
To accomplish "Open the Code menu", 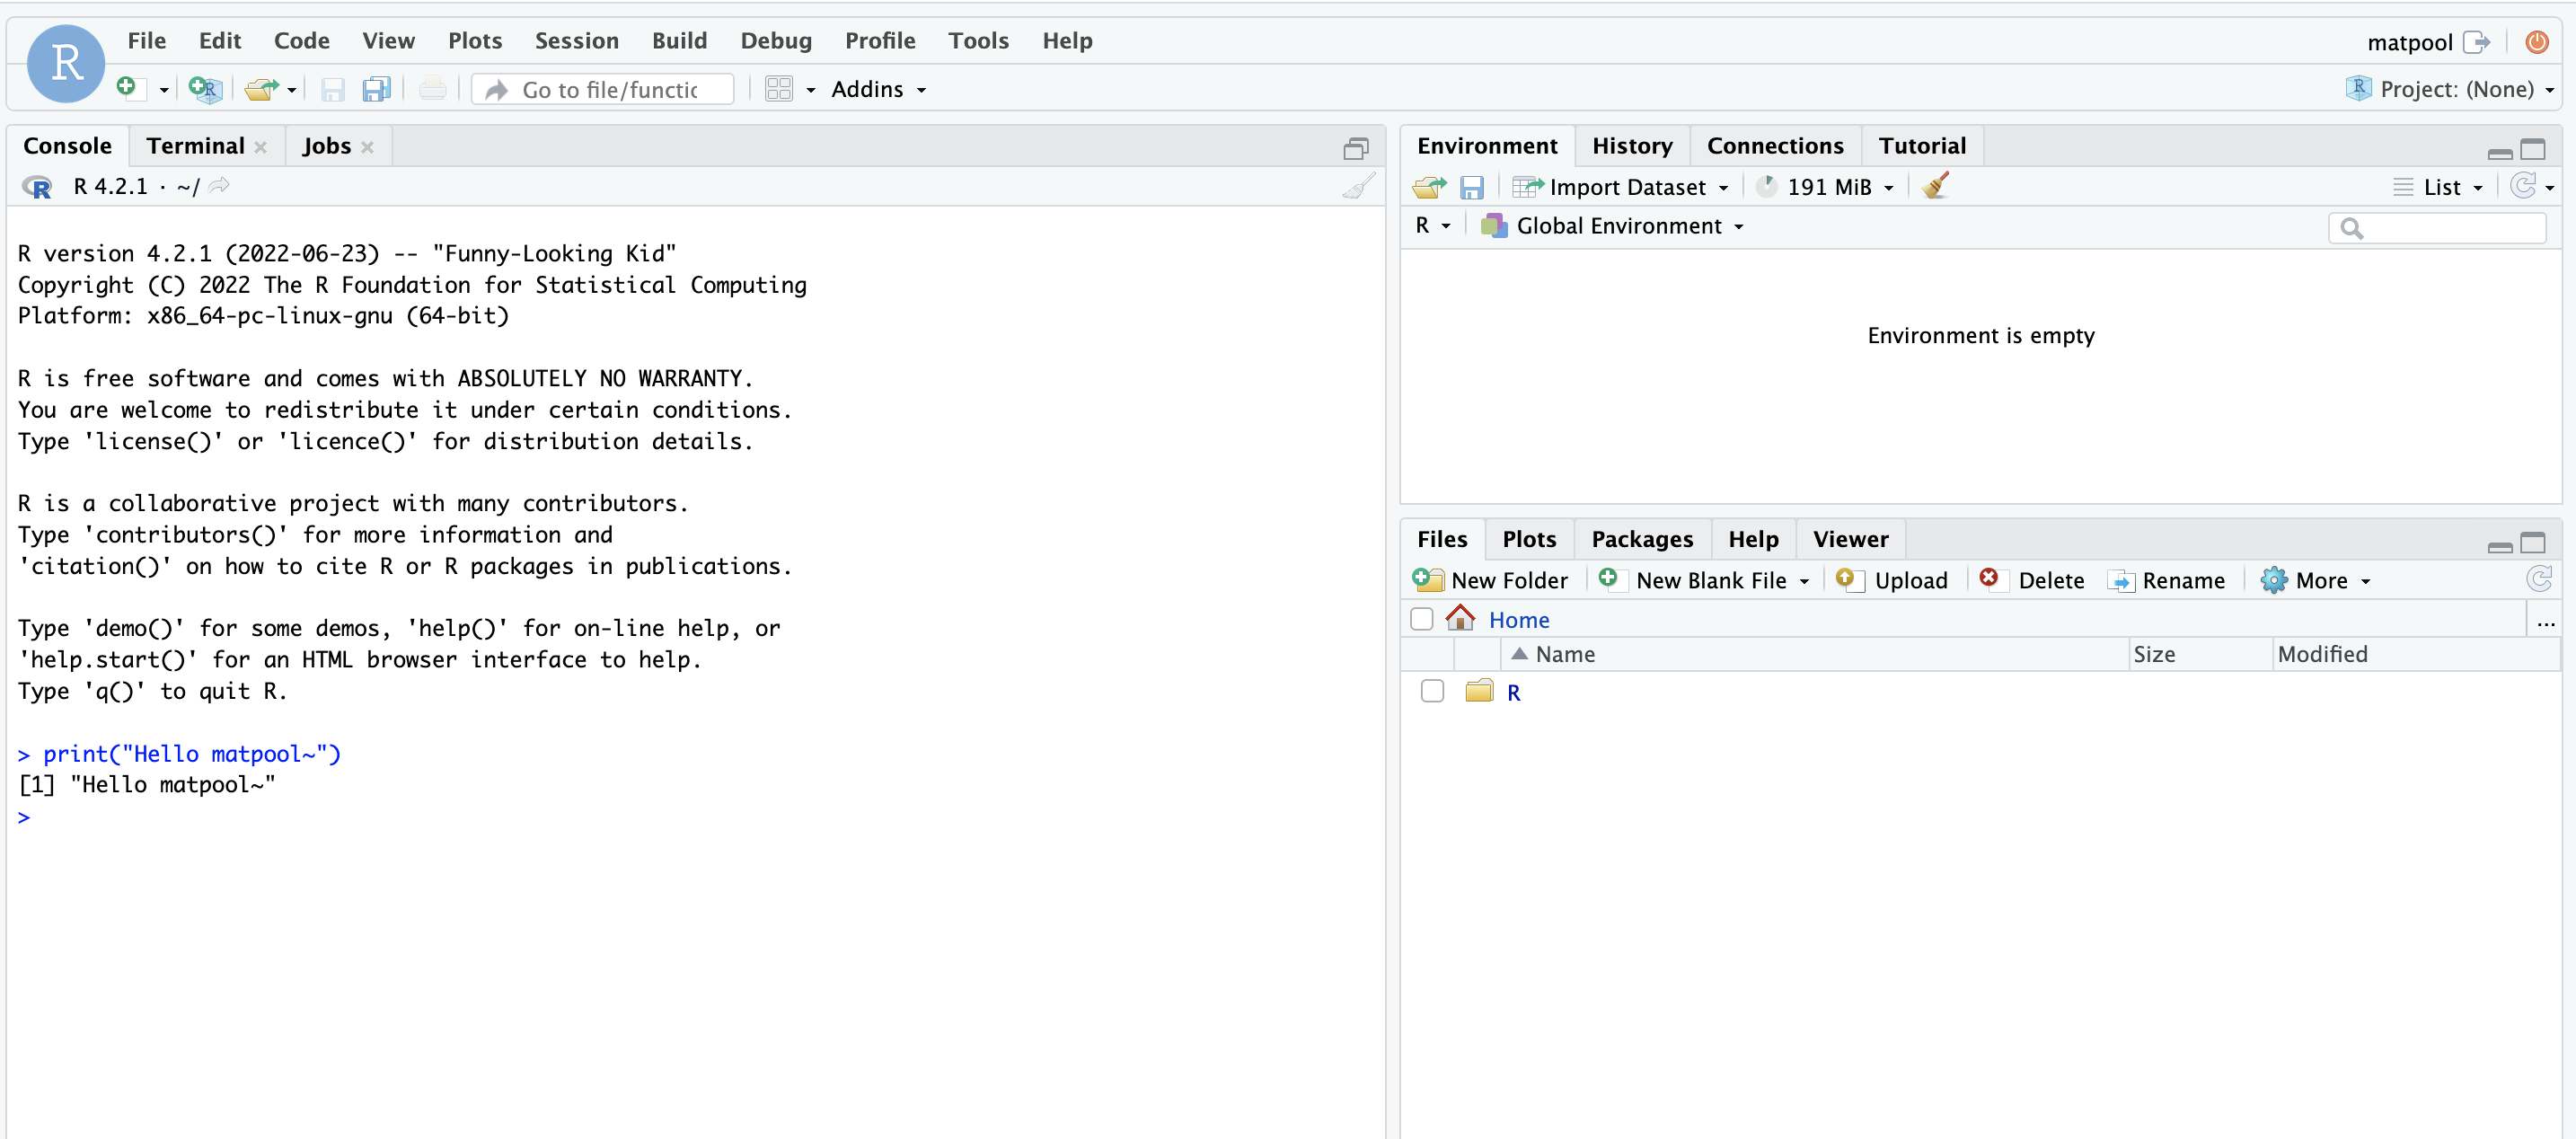I will (302, 40).
